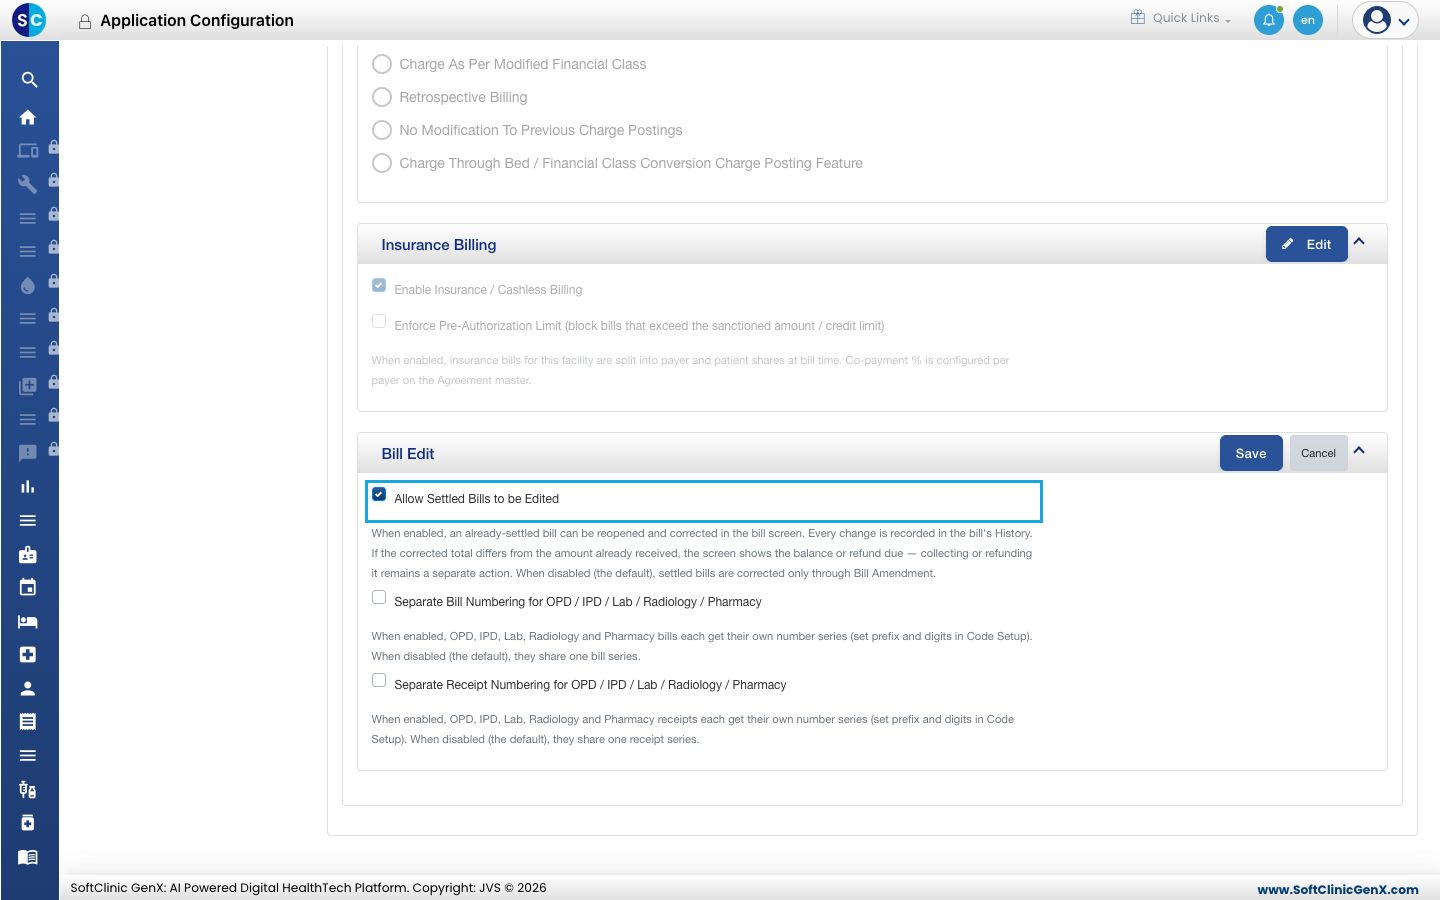1440x900 pixels.
Task: Click the SC application logo
Action: point(29,20)
